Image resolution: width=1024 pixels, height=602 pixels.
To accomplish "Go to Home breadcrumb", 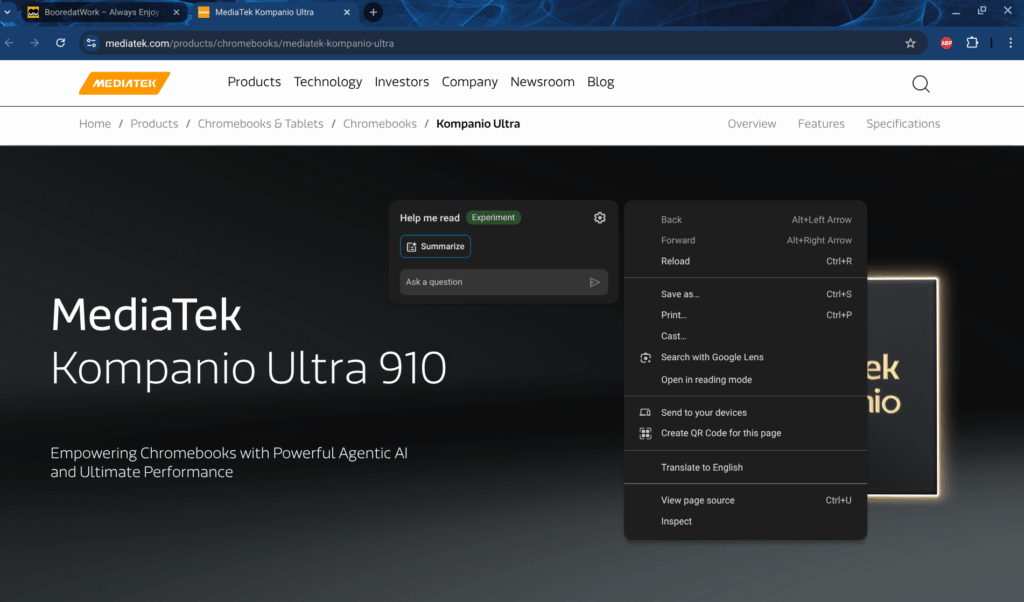I will (95, 123).
